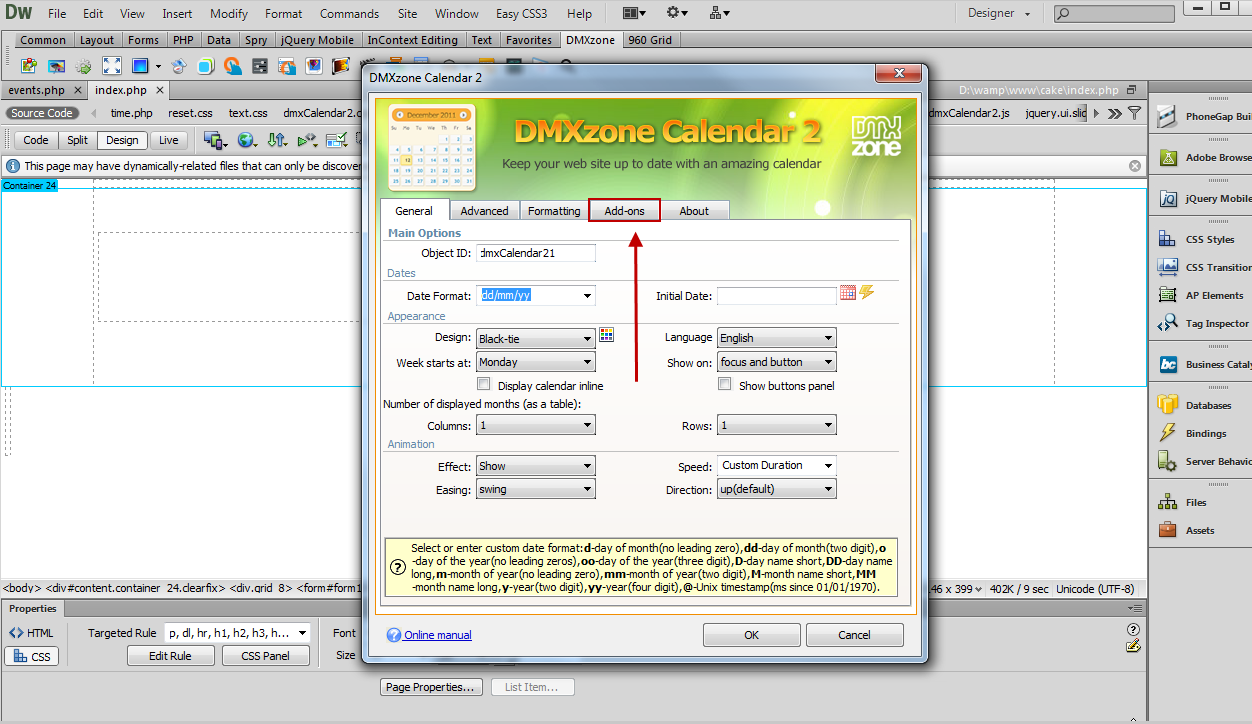1252x724 pixels.
Task: Open the Show on dropdown
Action: (x=777, y=362)
